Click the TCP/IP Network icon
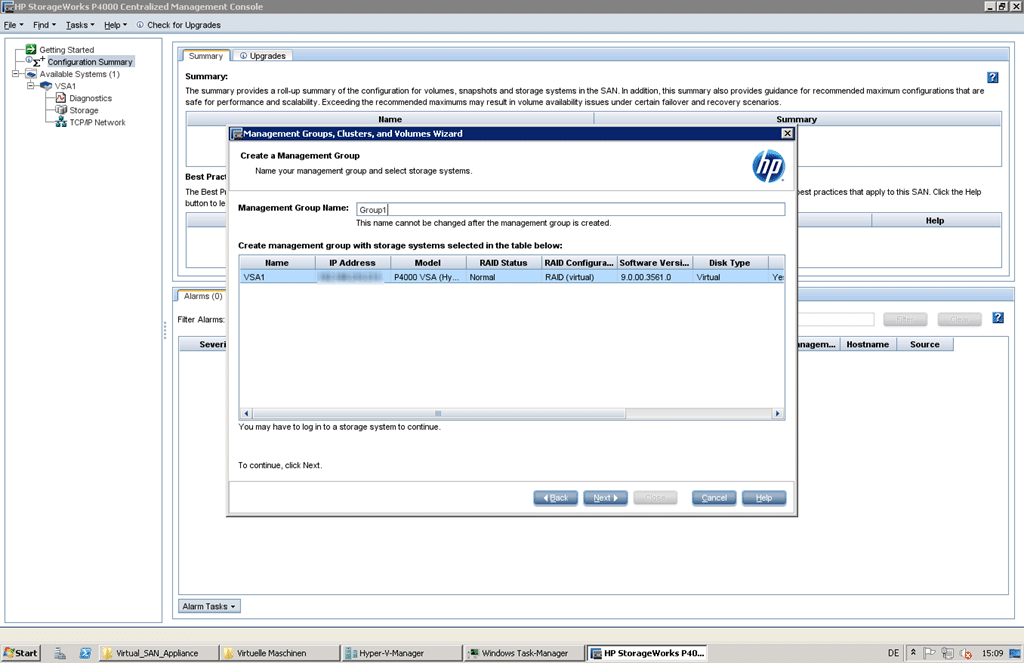 [x=61, y=122]
